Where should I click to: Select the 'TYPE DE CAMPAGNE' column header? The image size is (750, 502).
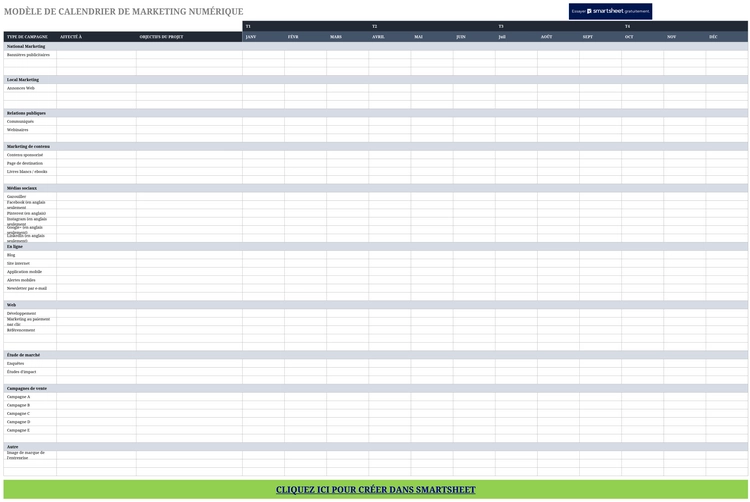click(30, 37)
